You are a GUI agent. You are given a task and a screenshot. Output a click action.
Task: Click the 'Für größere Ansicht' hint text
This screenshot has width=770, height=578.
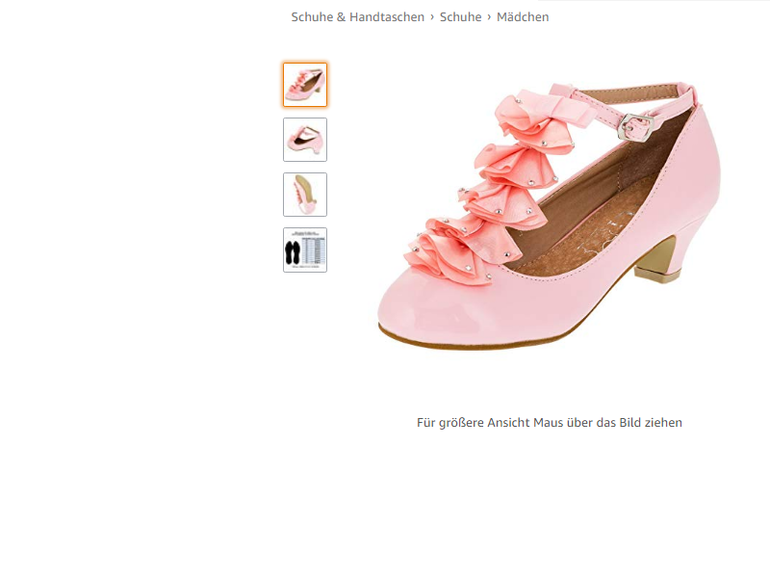coord(549,423)
